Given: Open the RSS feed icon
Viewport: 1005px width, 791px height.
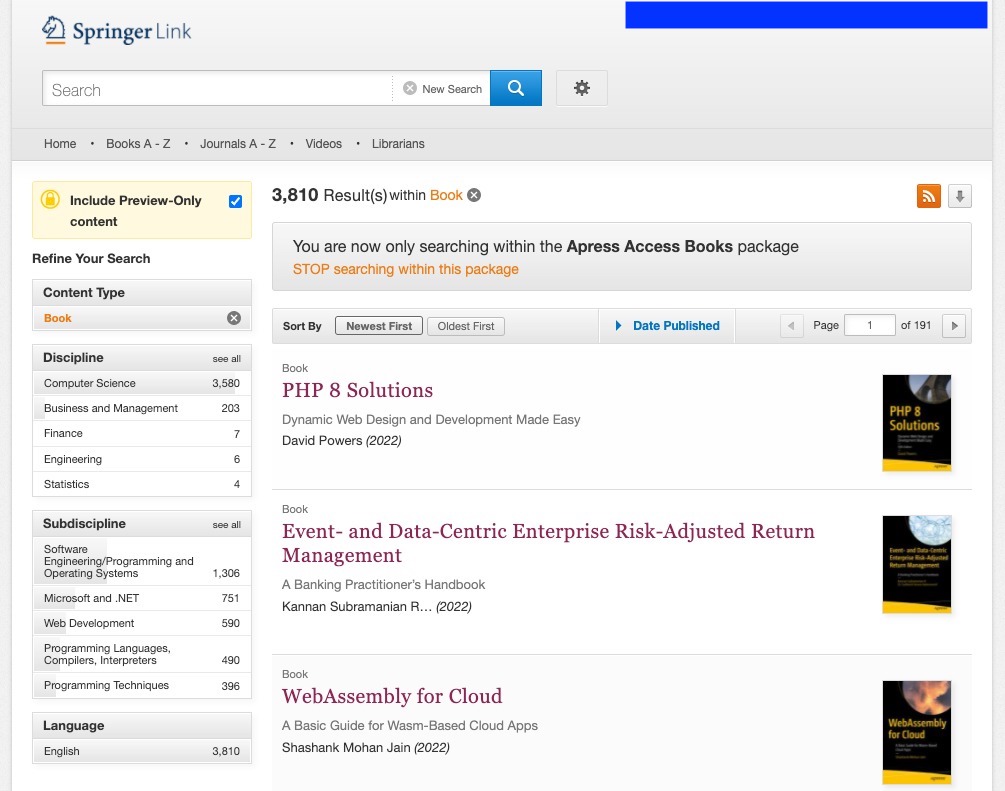Looking at the screenshot, I should pos(929,196).
